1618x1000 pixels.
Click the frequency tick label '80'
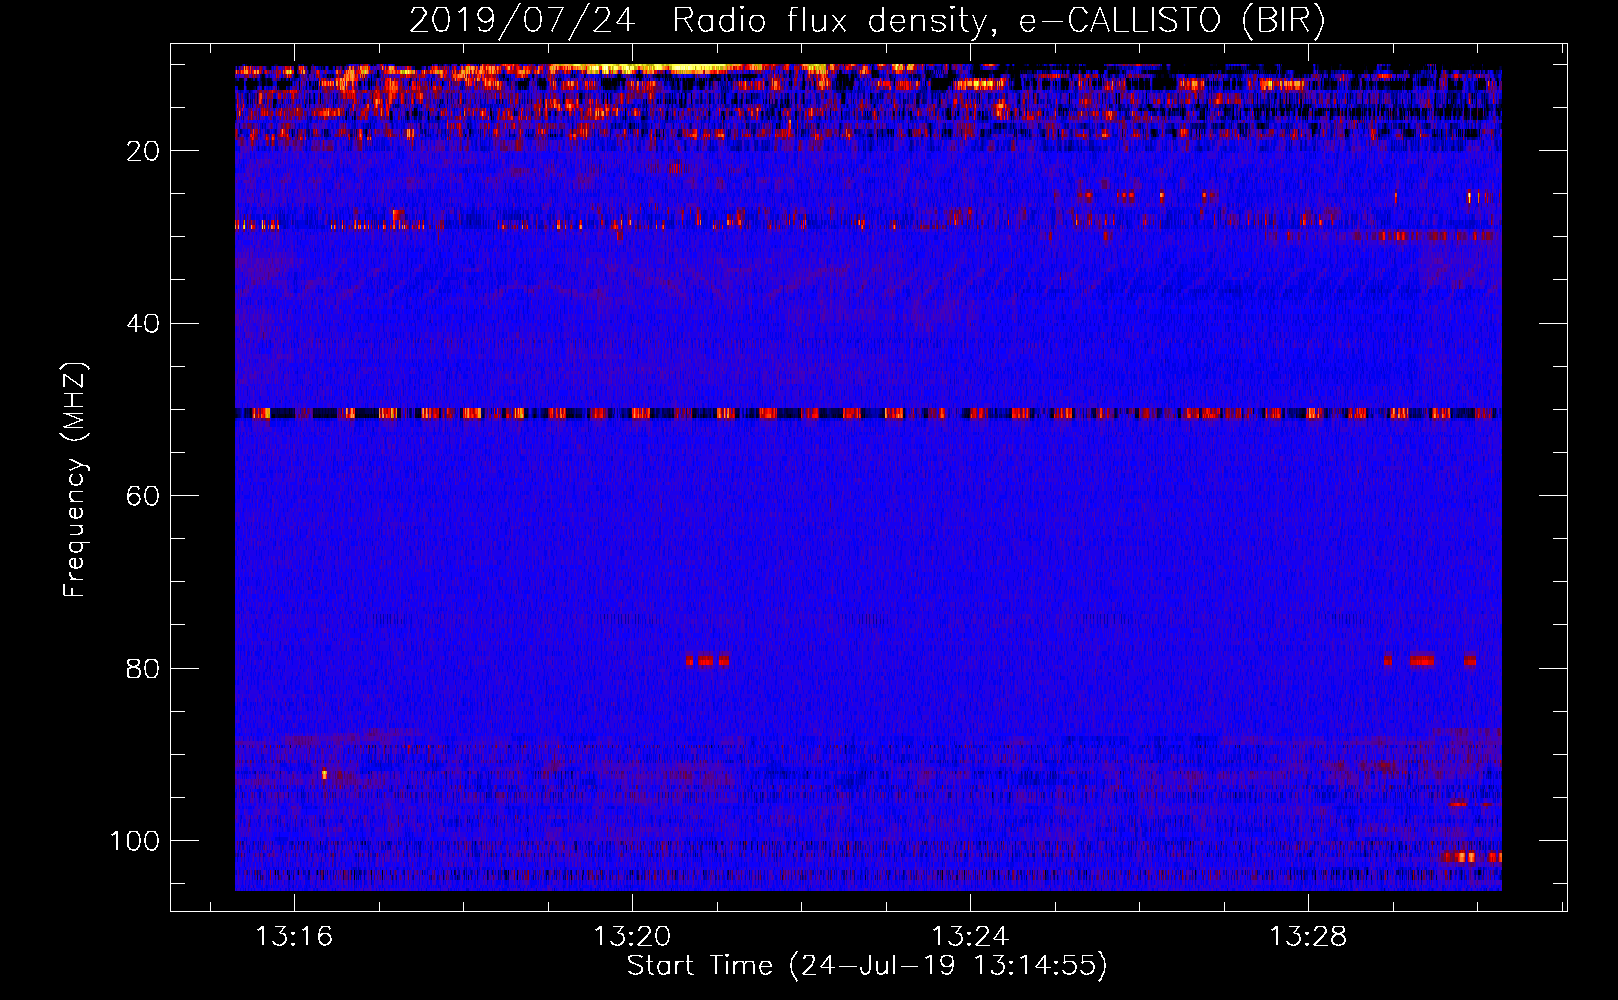click(x=143, y=668)
